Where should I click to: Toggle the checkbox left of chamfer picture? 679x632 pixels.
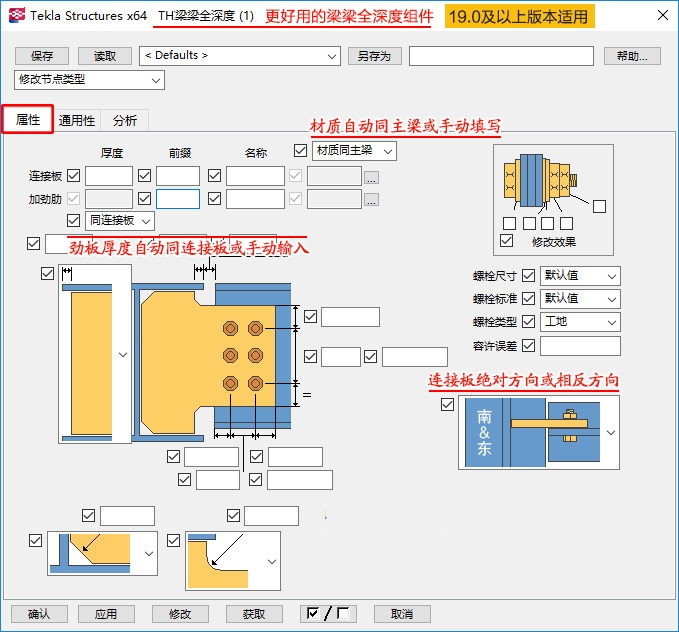(x=35, y=540)
